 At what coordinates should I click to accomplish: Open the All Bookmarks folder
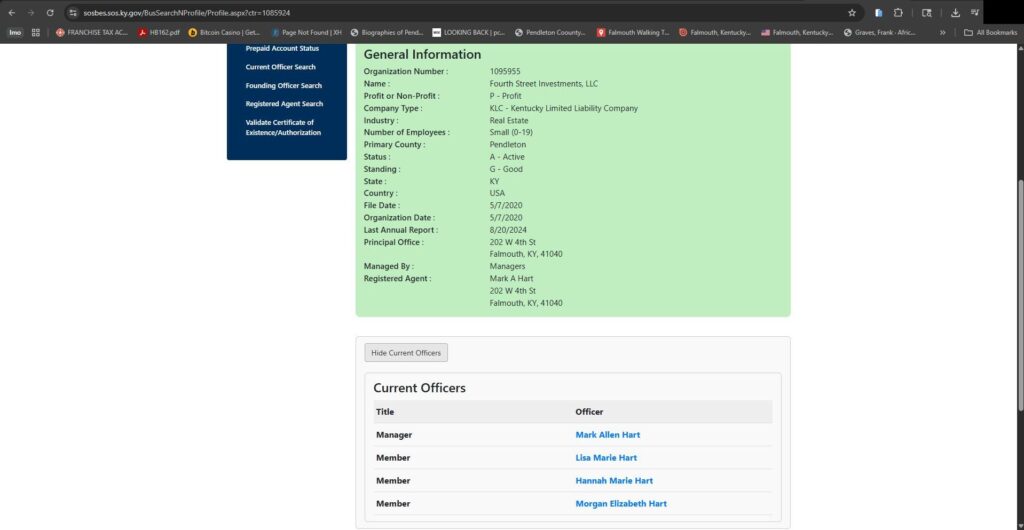coord(990,32)
